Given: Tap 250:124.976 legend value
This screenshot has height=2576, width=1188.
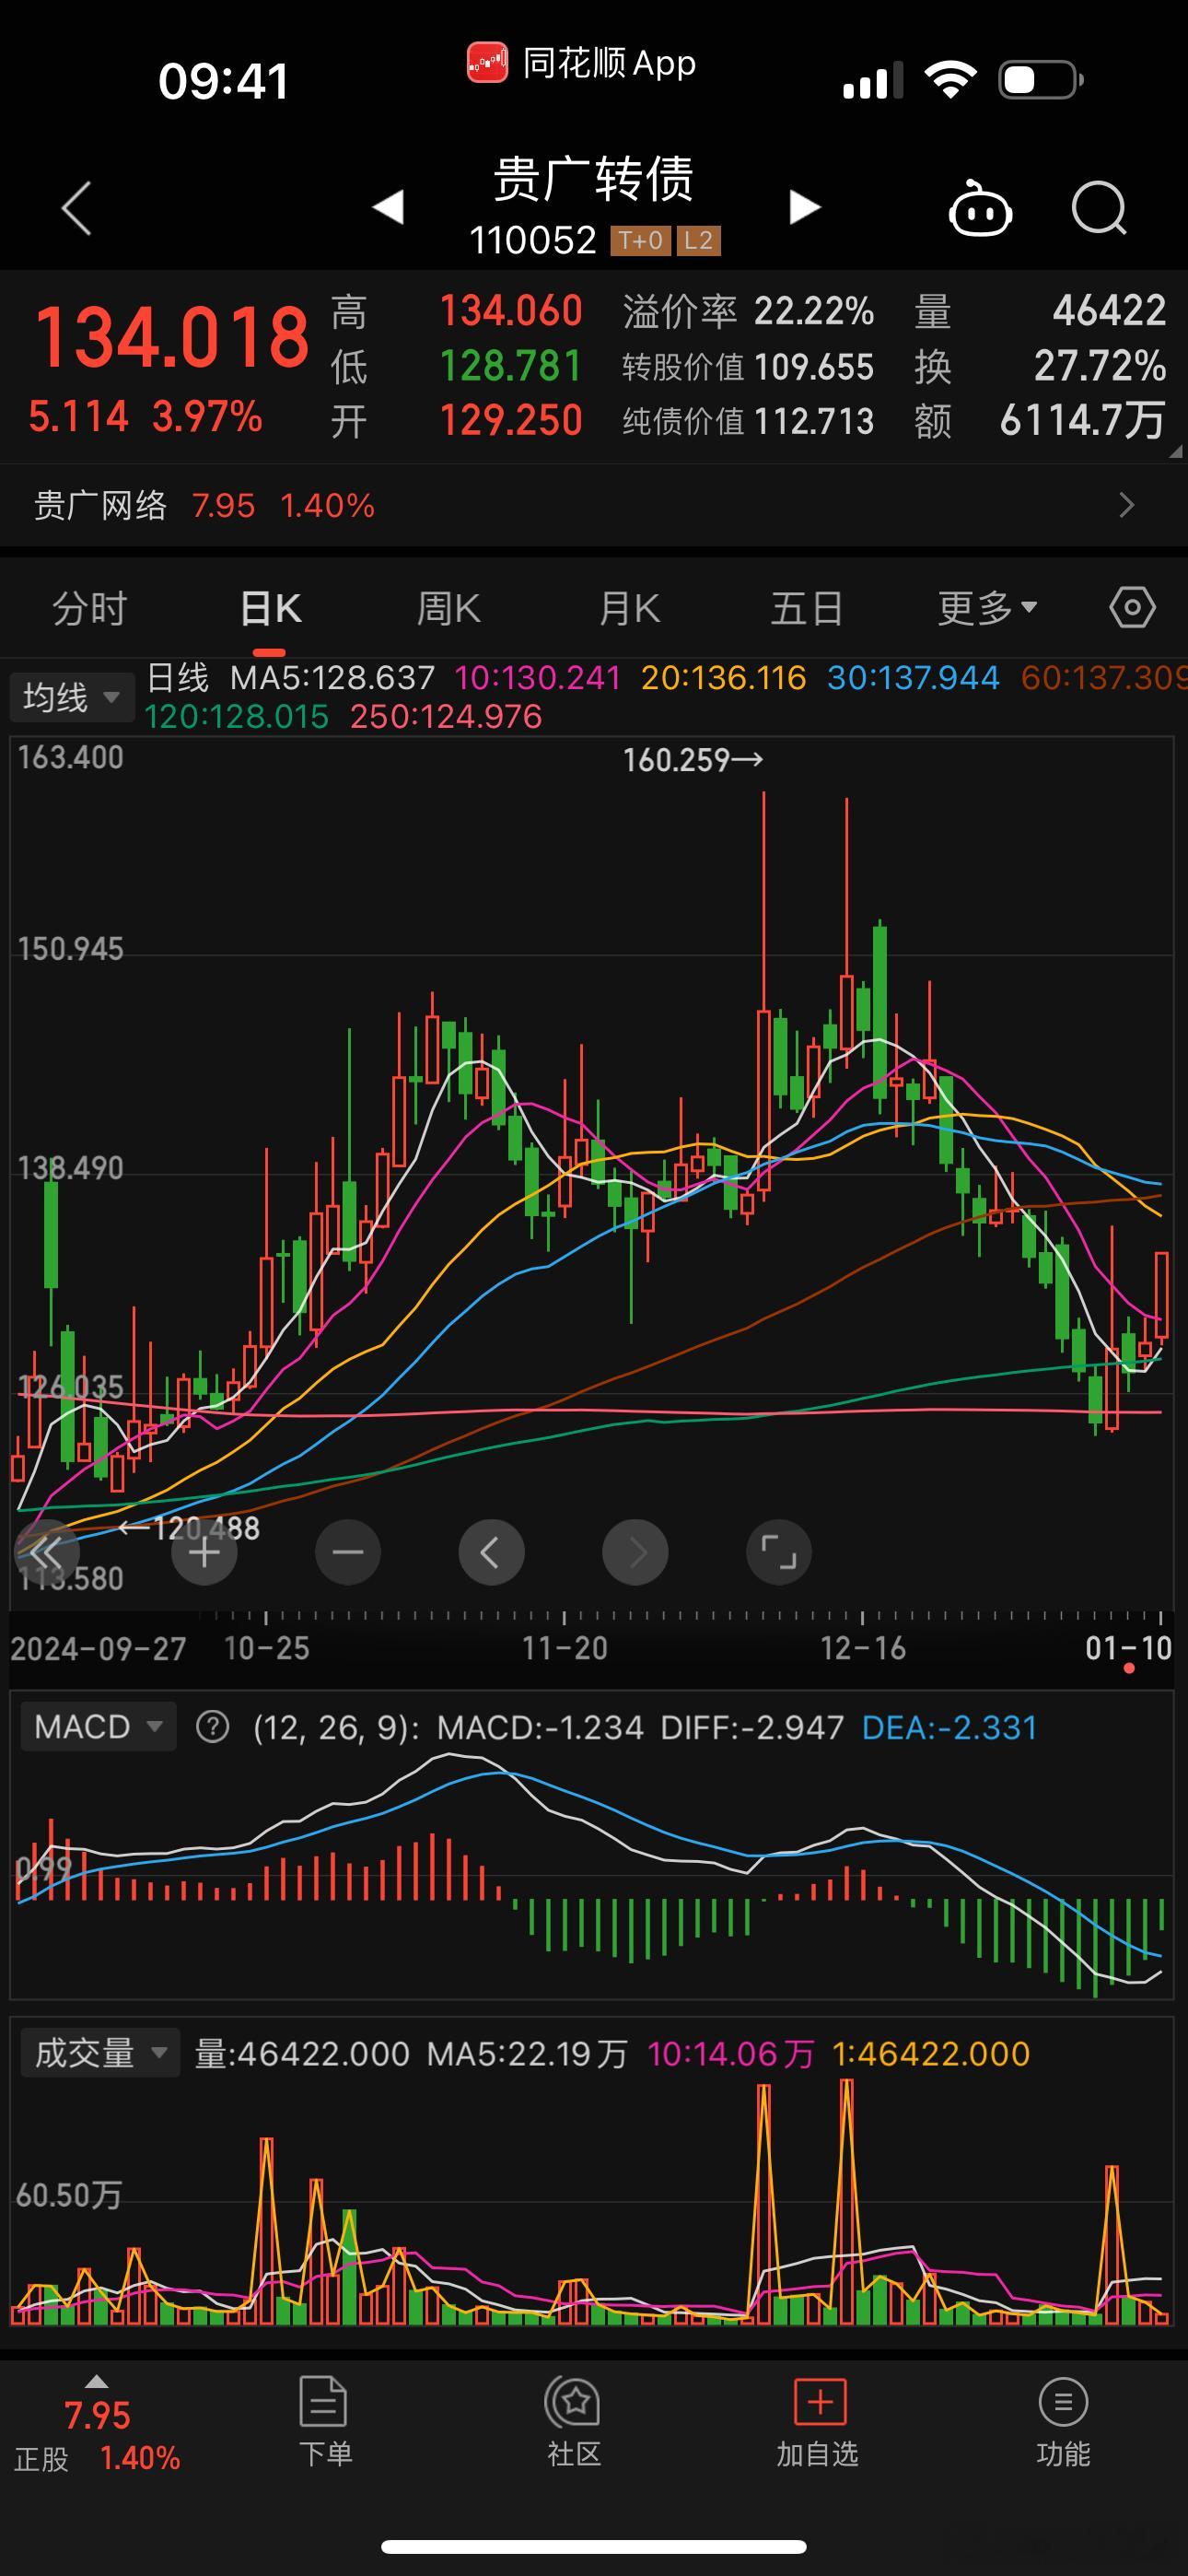Looking at the screenshot, I should tap(446, 716).
